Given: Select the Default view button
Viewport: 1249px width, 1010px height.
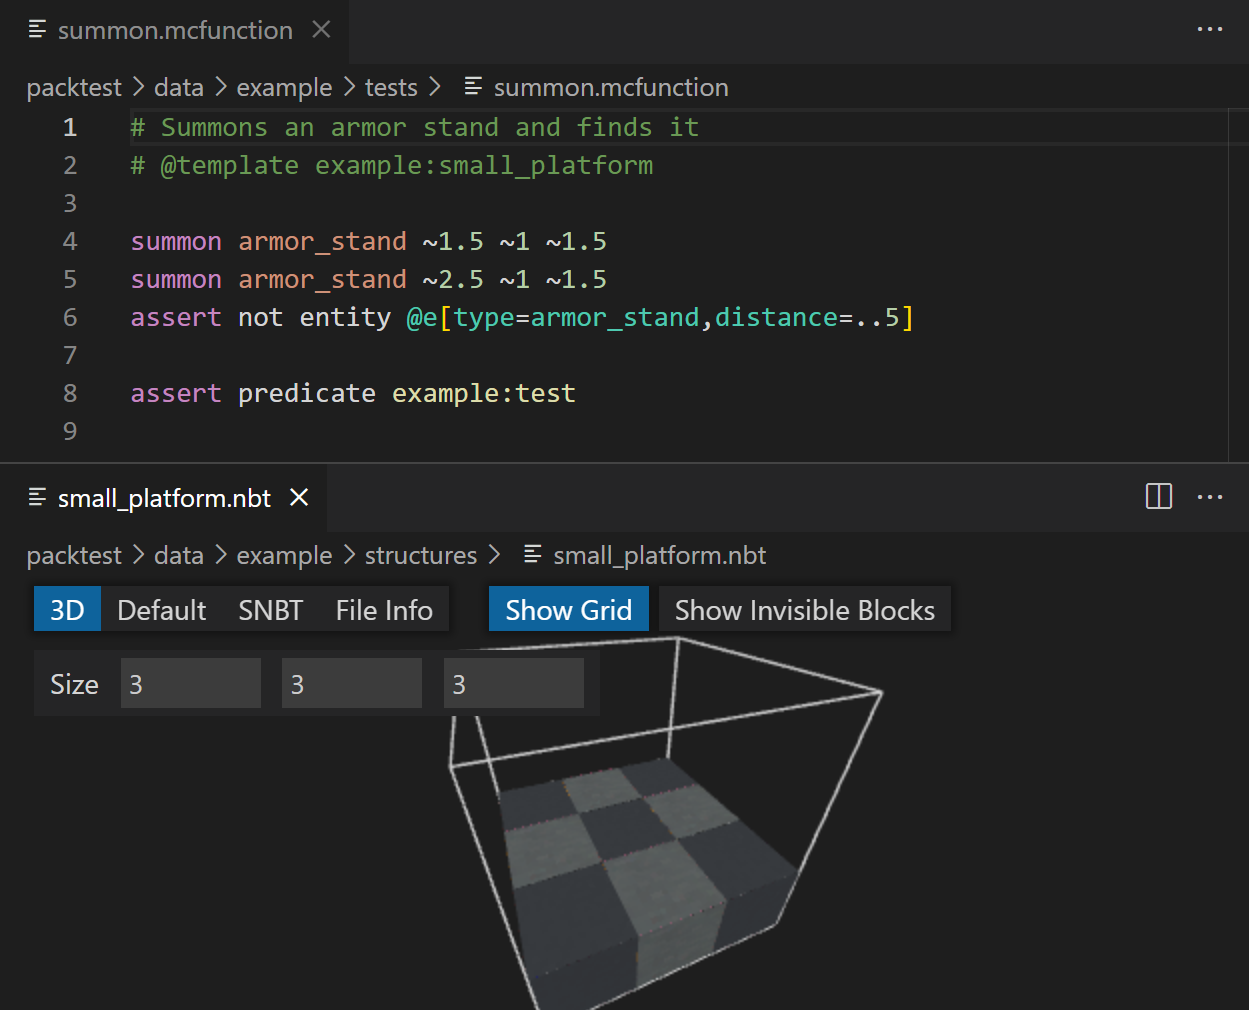Looking at the screenshot, I should coord(161,610).
